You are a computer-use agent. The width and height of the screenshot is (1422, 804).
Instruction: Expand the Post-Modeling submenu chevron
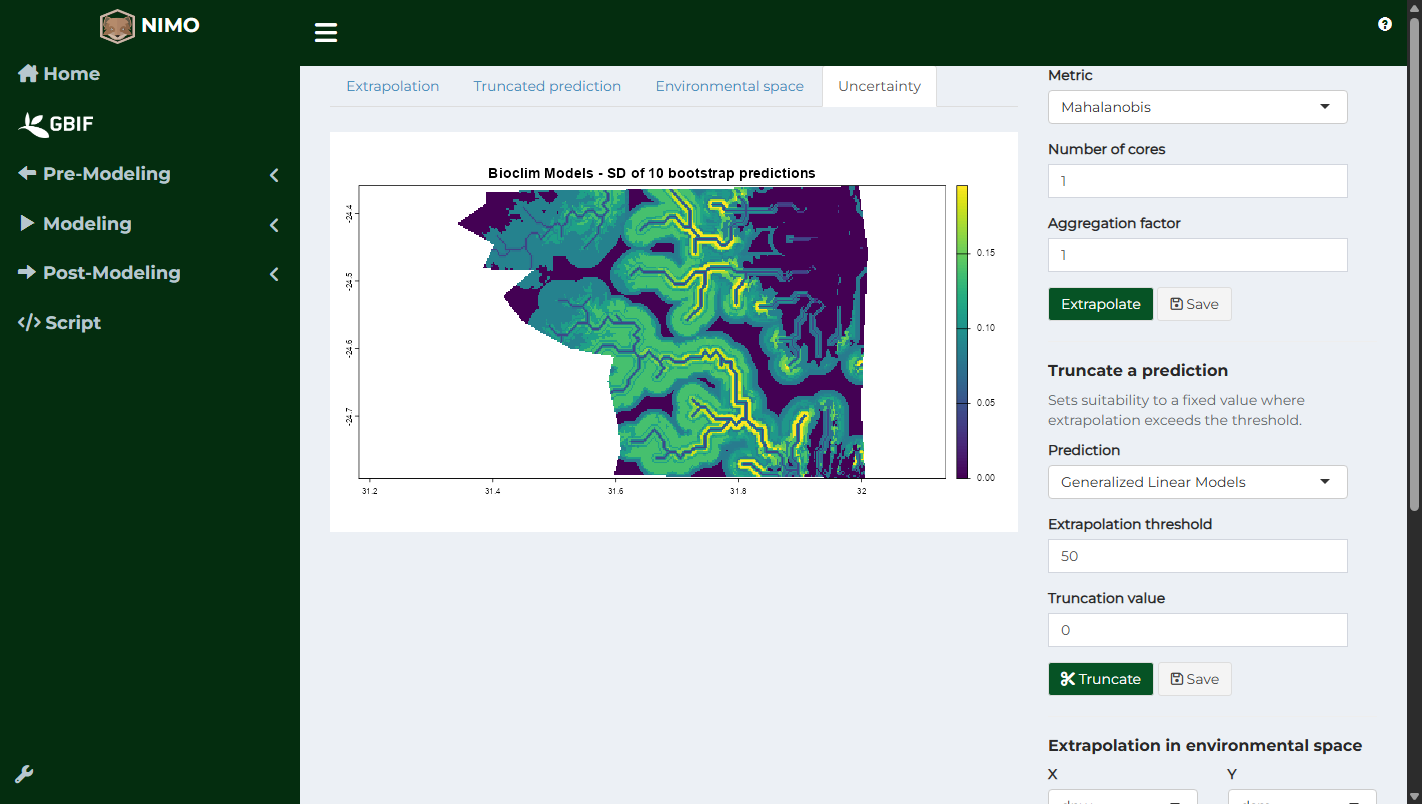click(x=274, y=274)
